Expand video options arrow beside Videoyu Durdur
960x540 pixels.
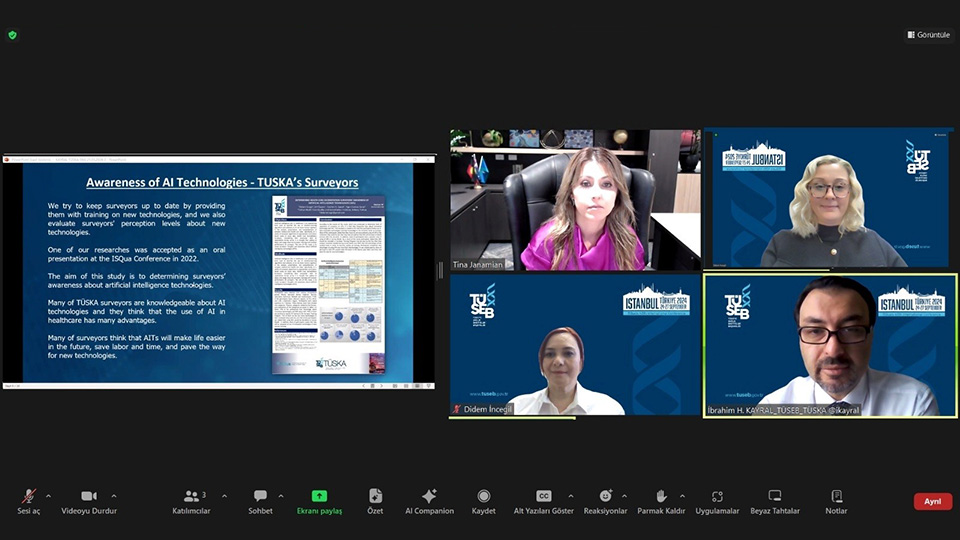point(113,496)
